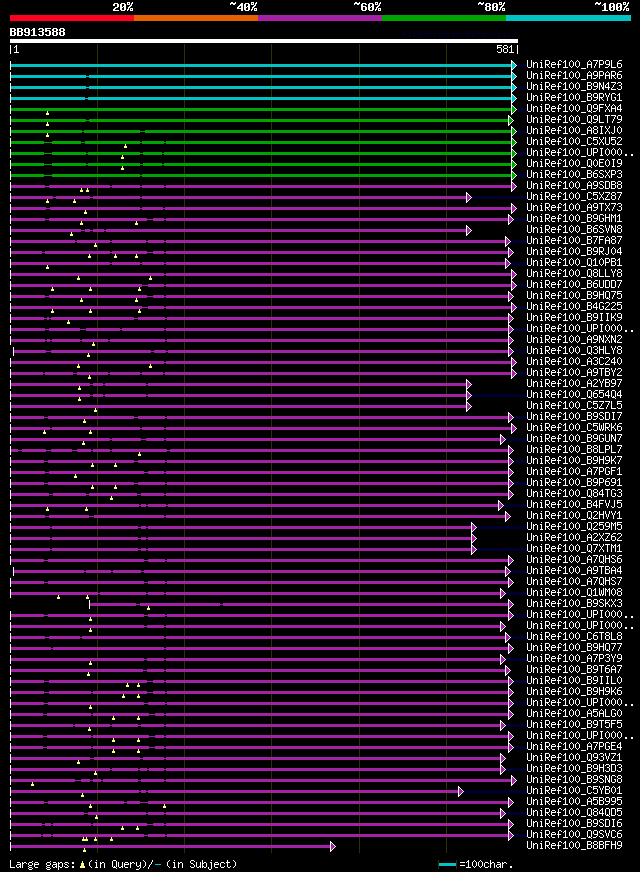This screenshot has height=872, width=640.
Task: Select the UniRef100_A8IXJ0 label
Action: pyautogui.click(x=574, y=131)
